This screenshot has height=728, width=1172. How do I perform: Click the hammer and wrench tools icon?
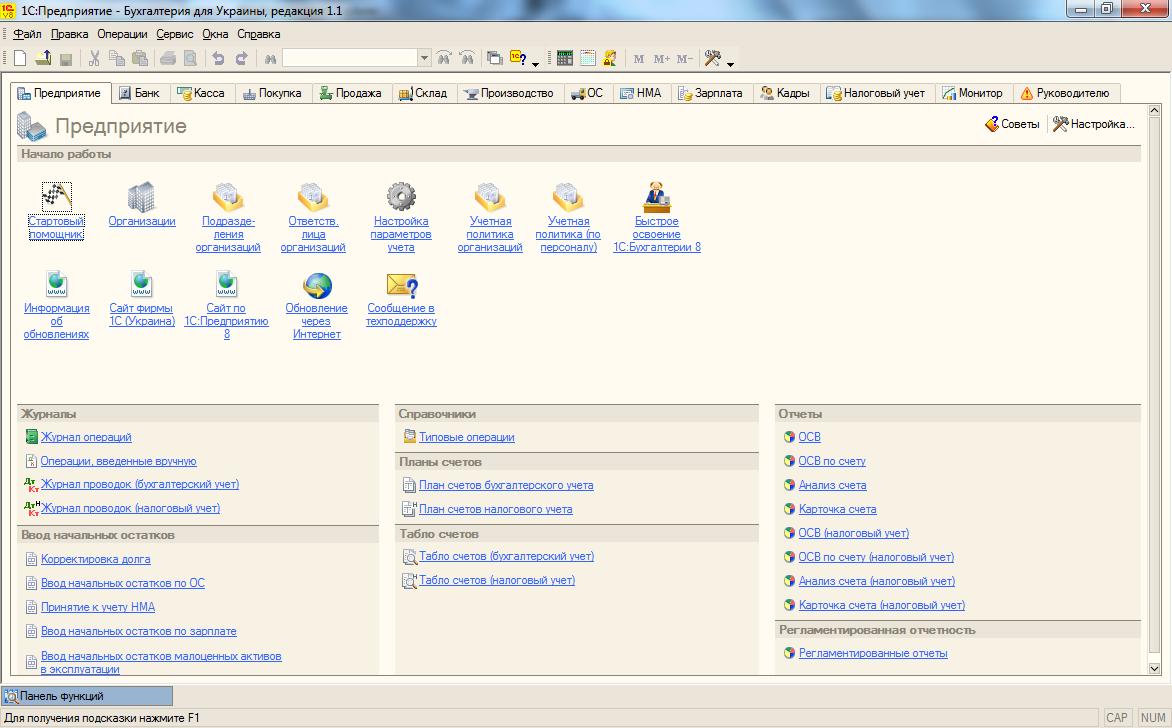tap(712, 58)
